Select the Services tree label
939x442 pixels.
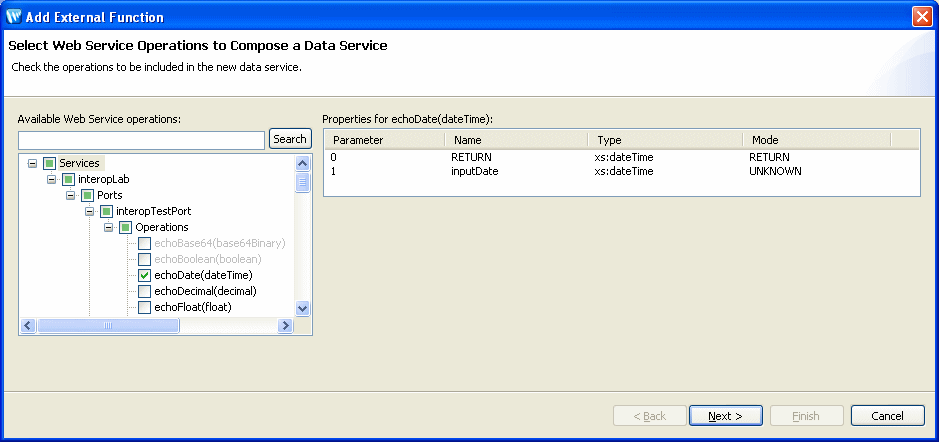tap(80, 164)
